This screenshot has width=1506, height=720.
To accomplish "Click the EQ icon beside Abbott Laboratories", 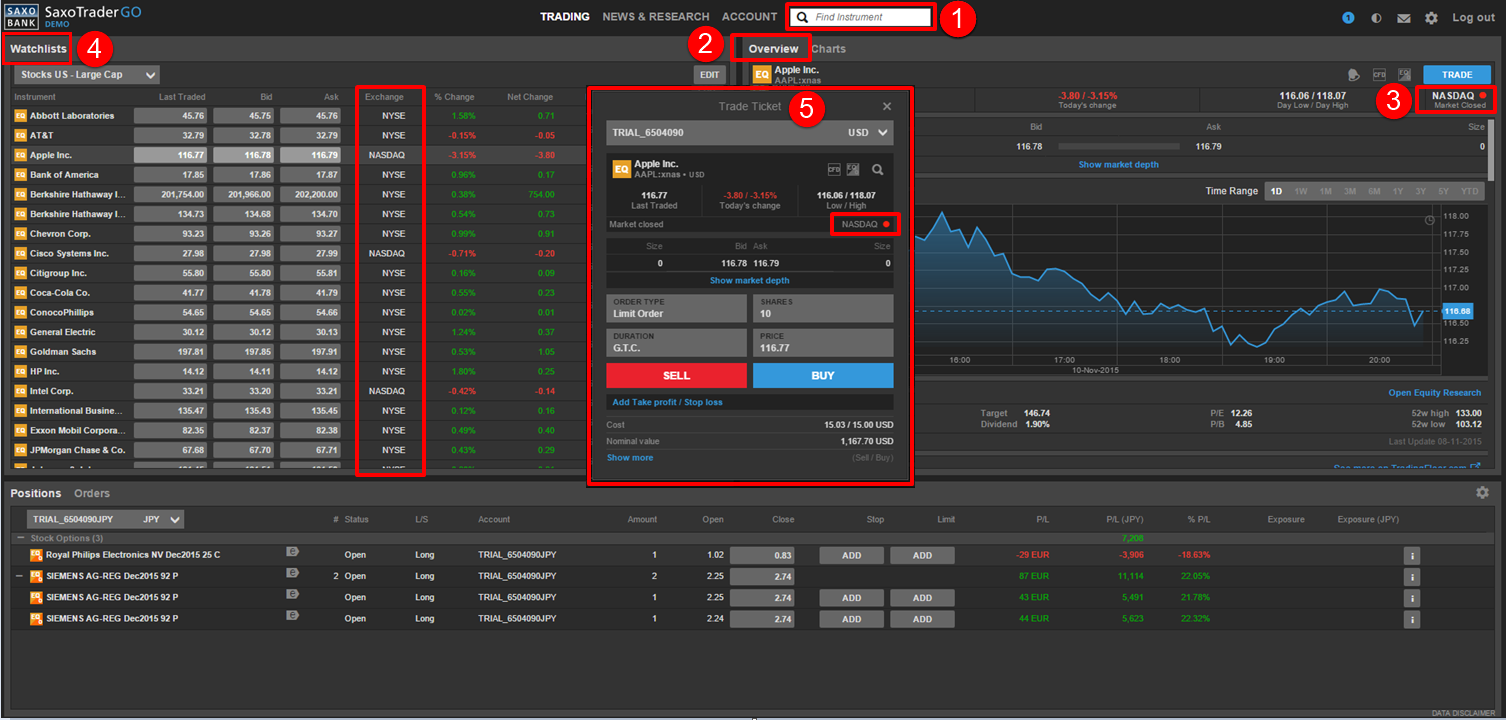I will 20,116.
